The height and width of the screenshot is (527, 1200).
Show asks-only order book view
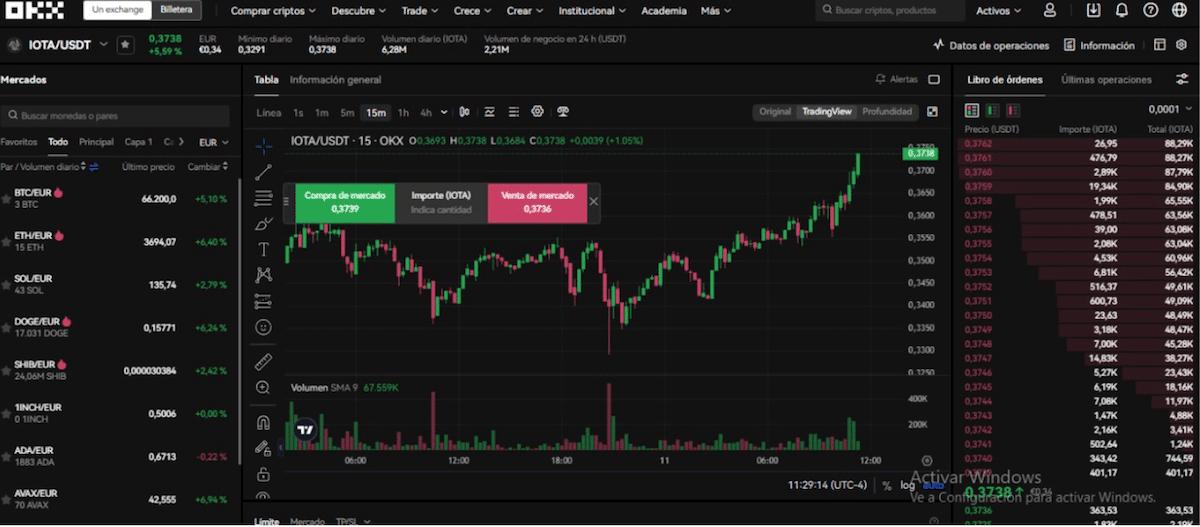1012,110
